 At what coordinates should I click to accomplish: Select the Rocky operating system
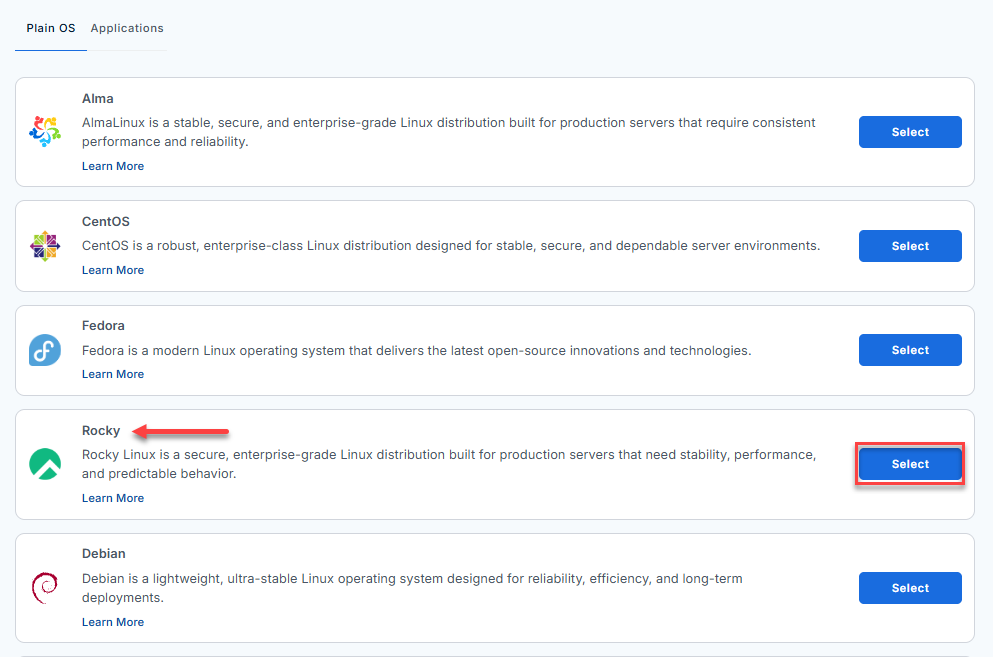(910, 464)
